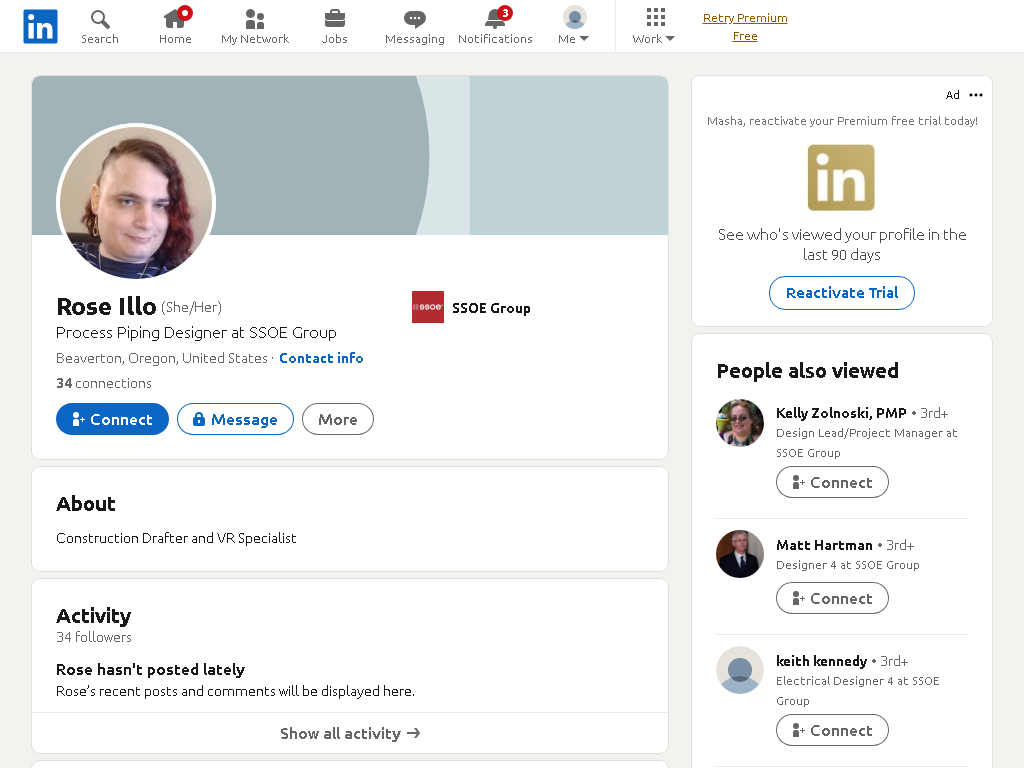Open Rose's Contact info link
The width and height of the screenshot is (1024, 768).
coord(321,358)
